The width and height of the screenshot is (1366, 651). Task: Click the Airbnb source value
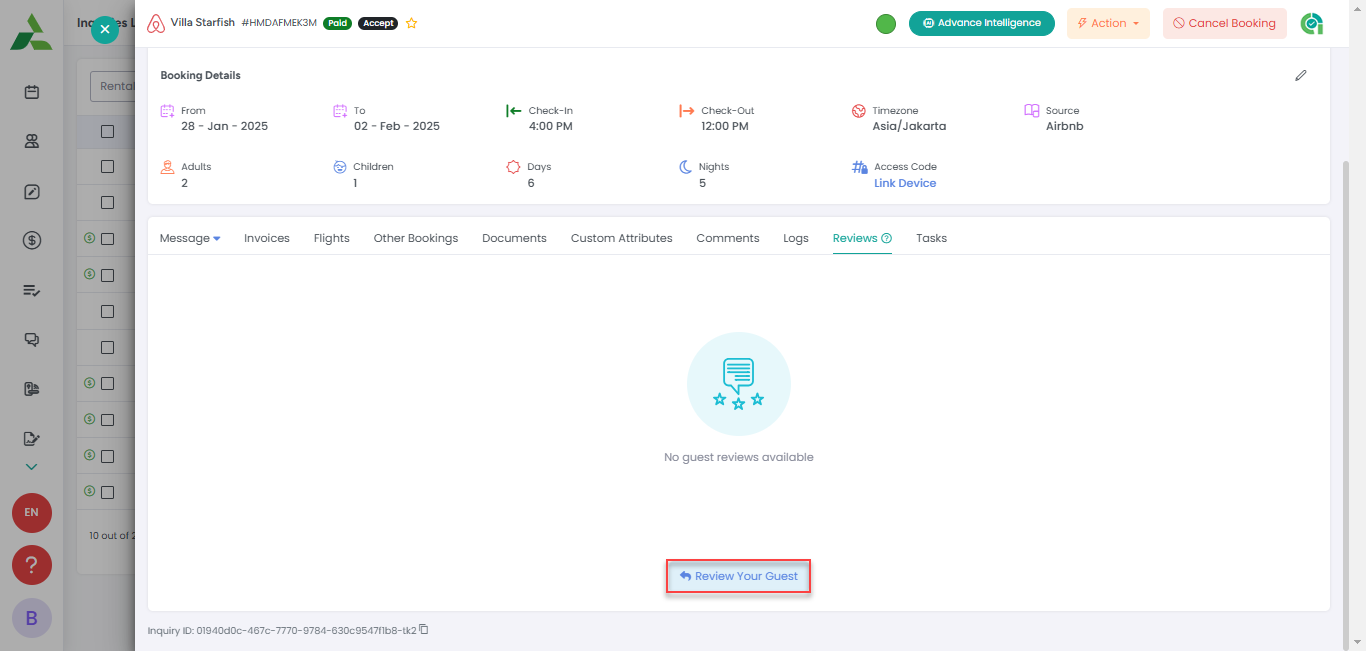[1065, 126]
